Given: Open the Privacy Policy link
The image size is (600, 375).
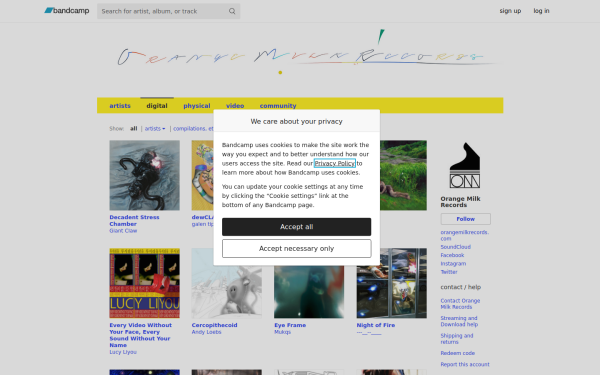Looking at the screenshot, I should [335, 163].
